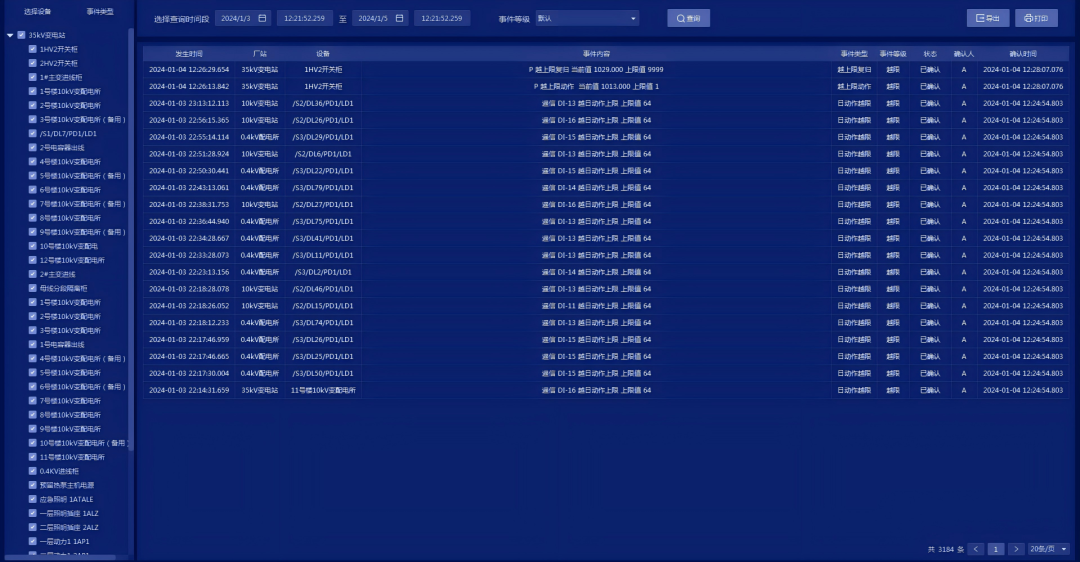This screenshot has width=1080, height=562.
Task: Click the device tree vertical scrollbar
Action: [131, 238]
